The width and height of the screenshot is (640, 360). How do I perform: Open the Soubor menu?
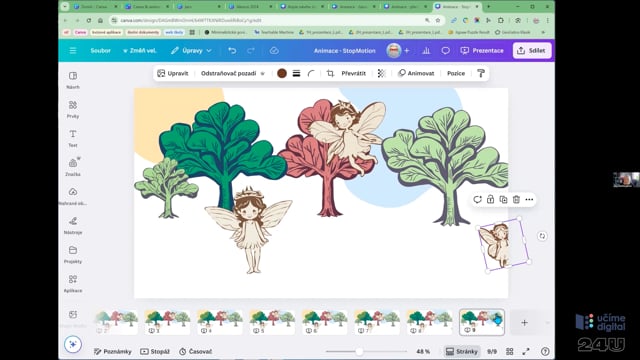[100, 51]
